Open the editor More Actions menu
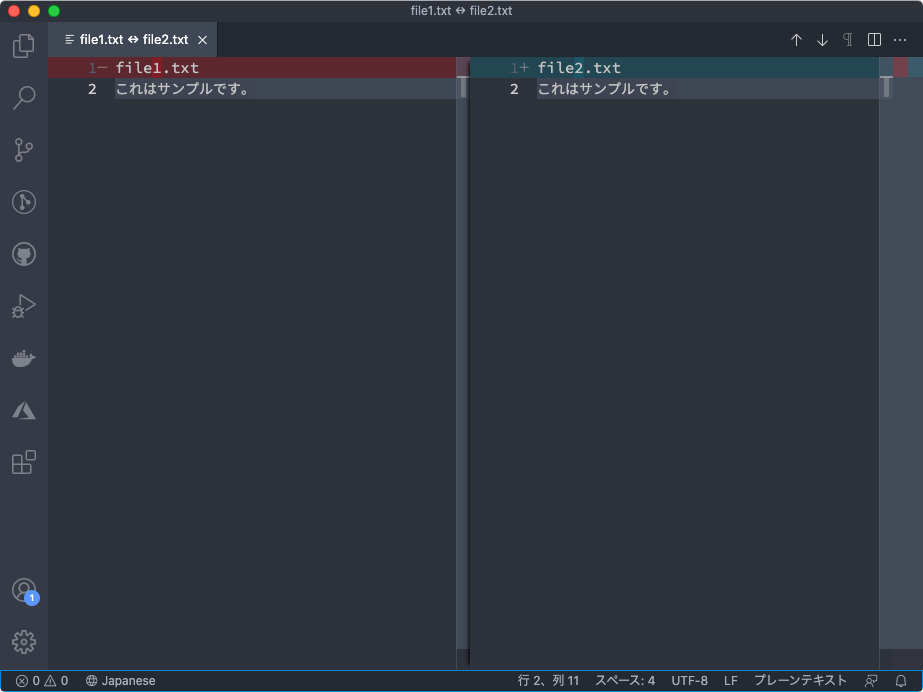The image size is (923, 692). click(x=899, y=39)
